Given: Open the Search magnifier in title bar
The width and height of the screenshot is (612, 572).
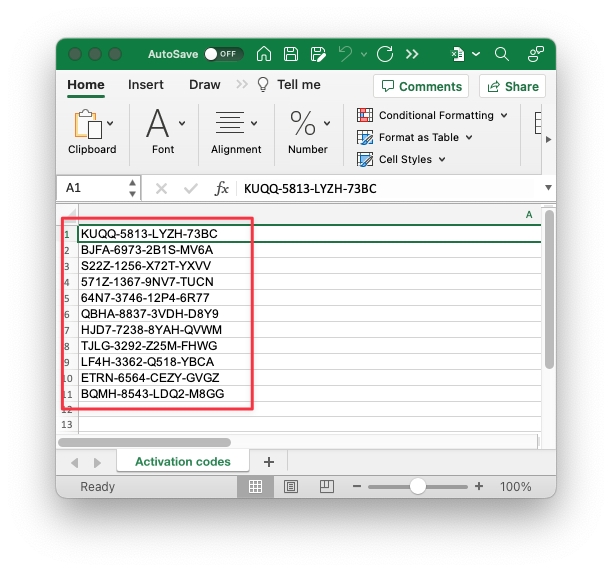Looking at the screenshot, I should [x=502, y=54].
